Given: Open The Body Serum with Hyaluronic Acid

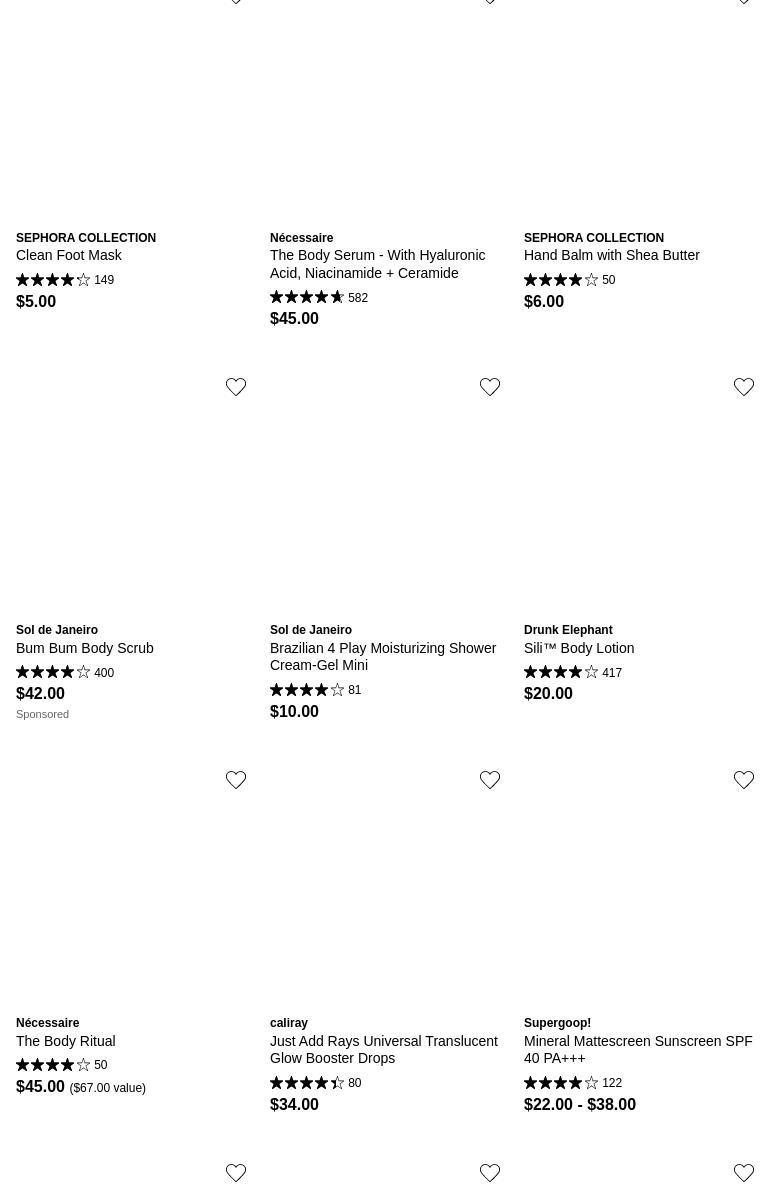Looking at the screenshot, I should (377, 264).
